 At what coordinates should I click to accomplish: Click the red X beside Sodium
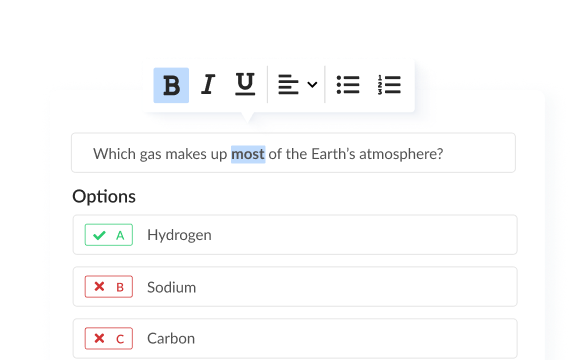pyautogui.click(x=99, y=287)
